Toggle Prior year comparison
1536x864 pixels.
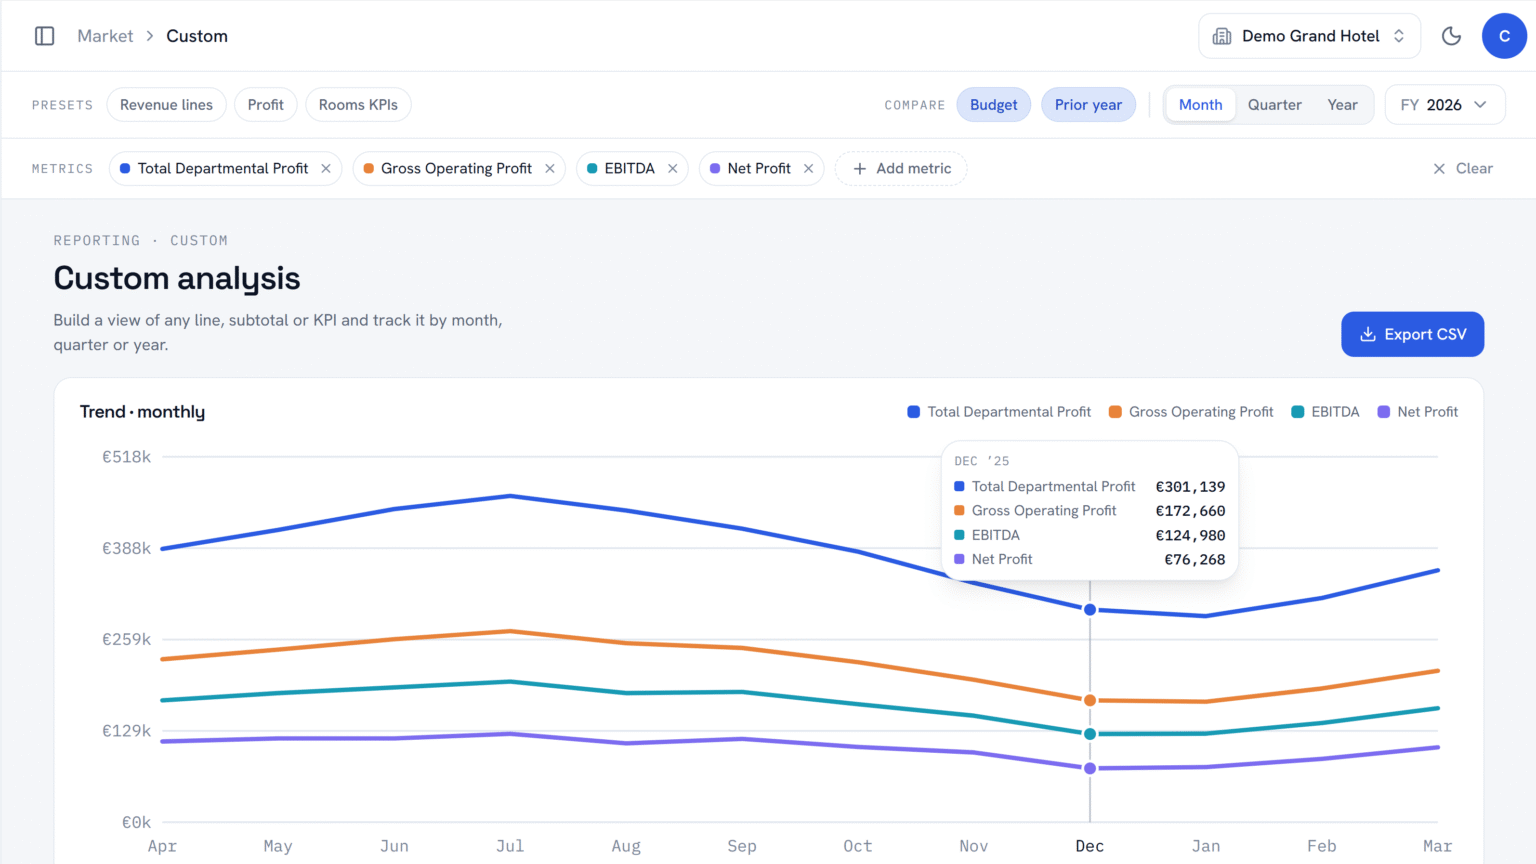tap(1088, 104)
